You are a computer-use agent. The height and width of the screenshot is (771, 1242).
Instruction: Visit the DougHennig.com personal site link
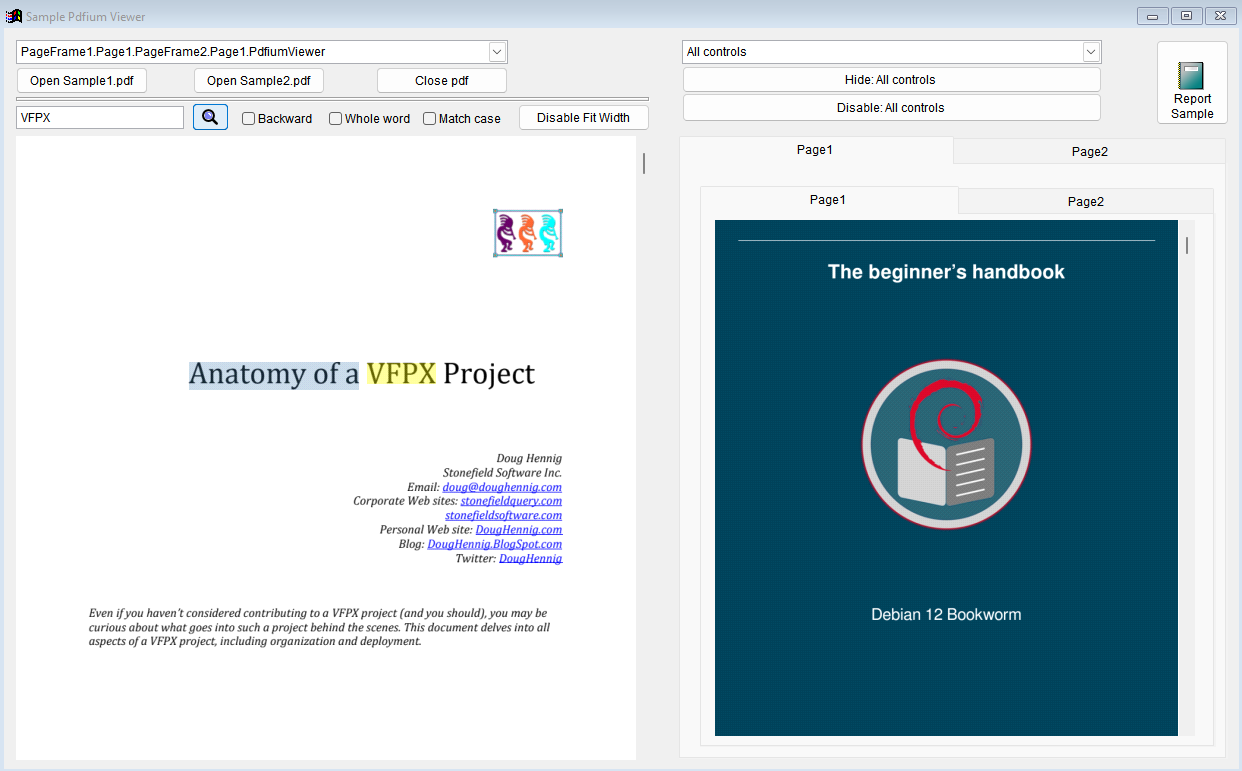(519, 530)
